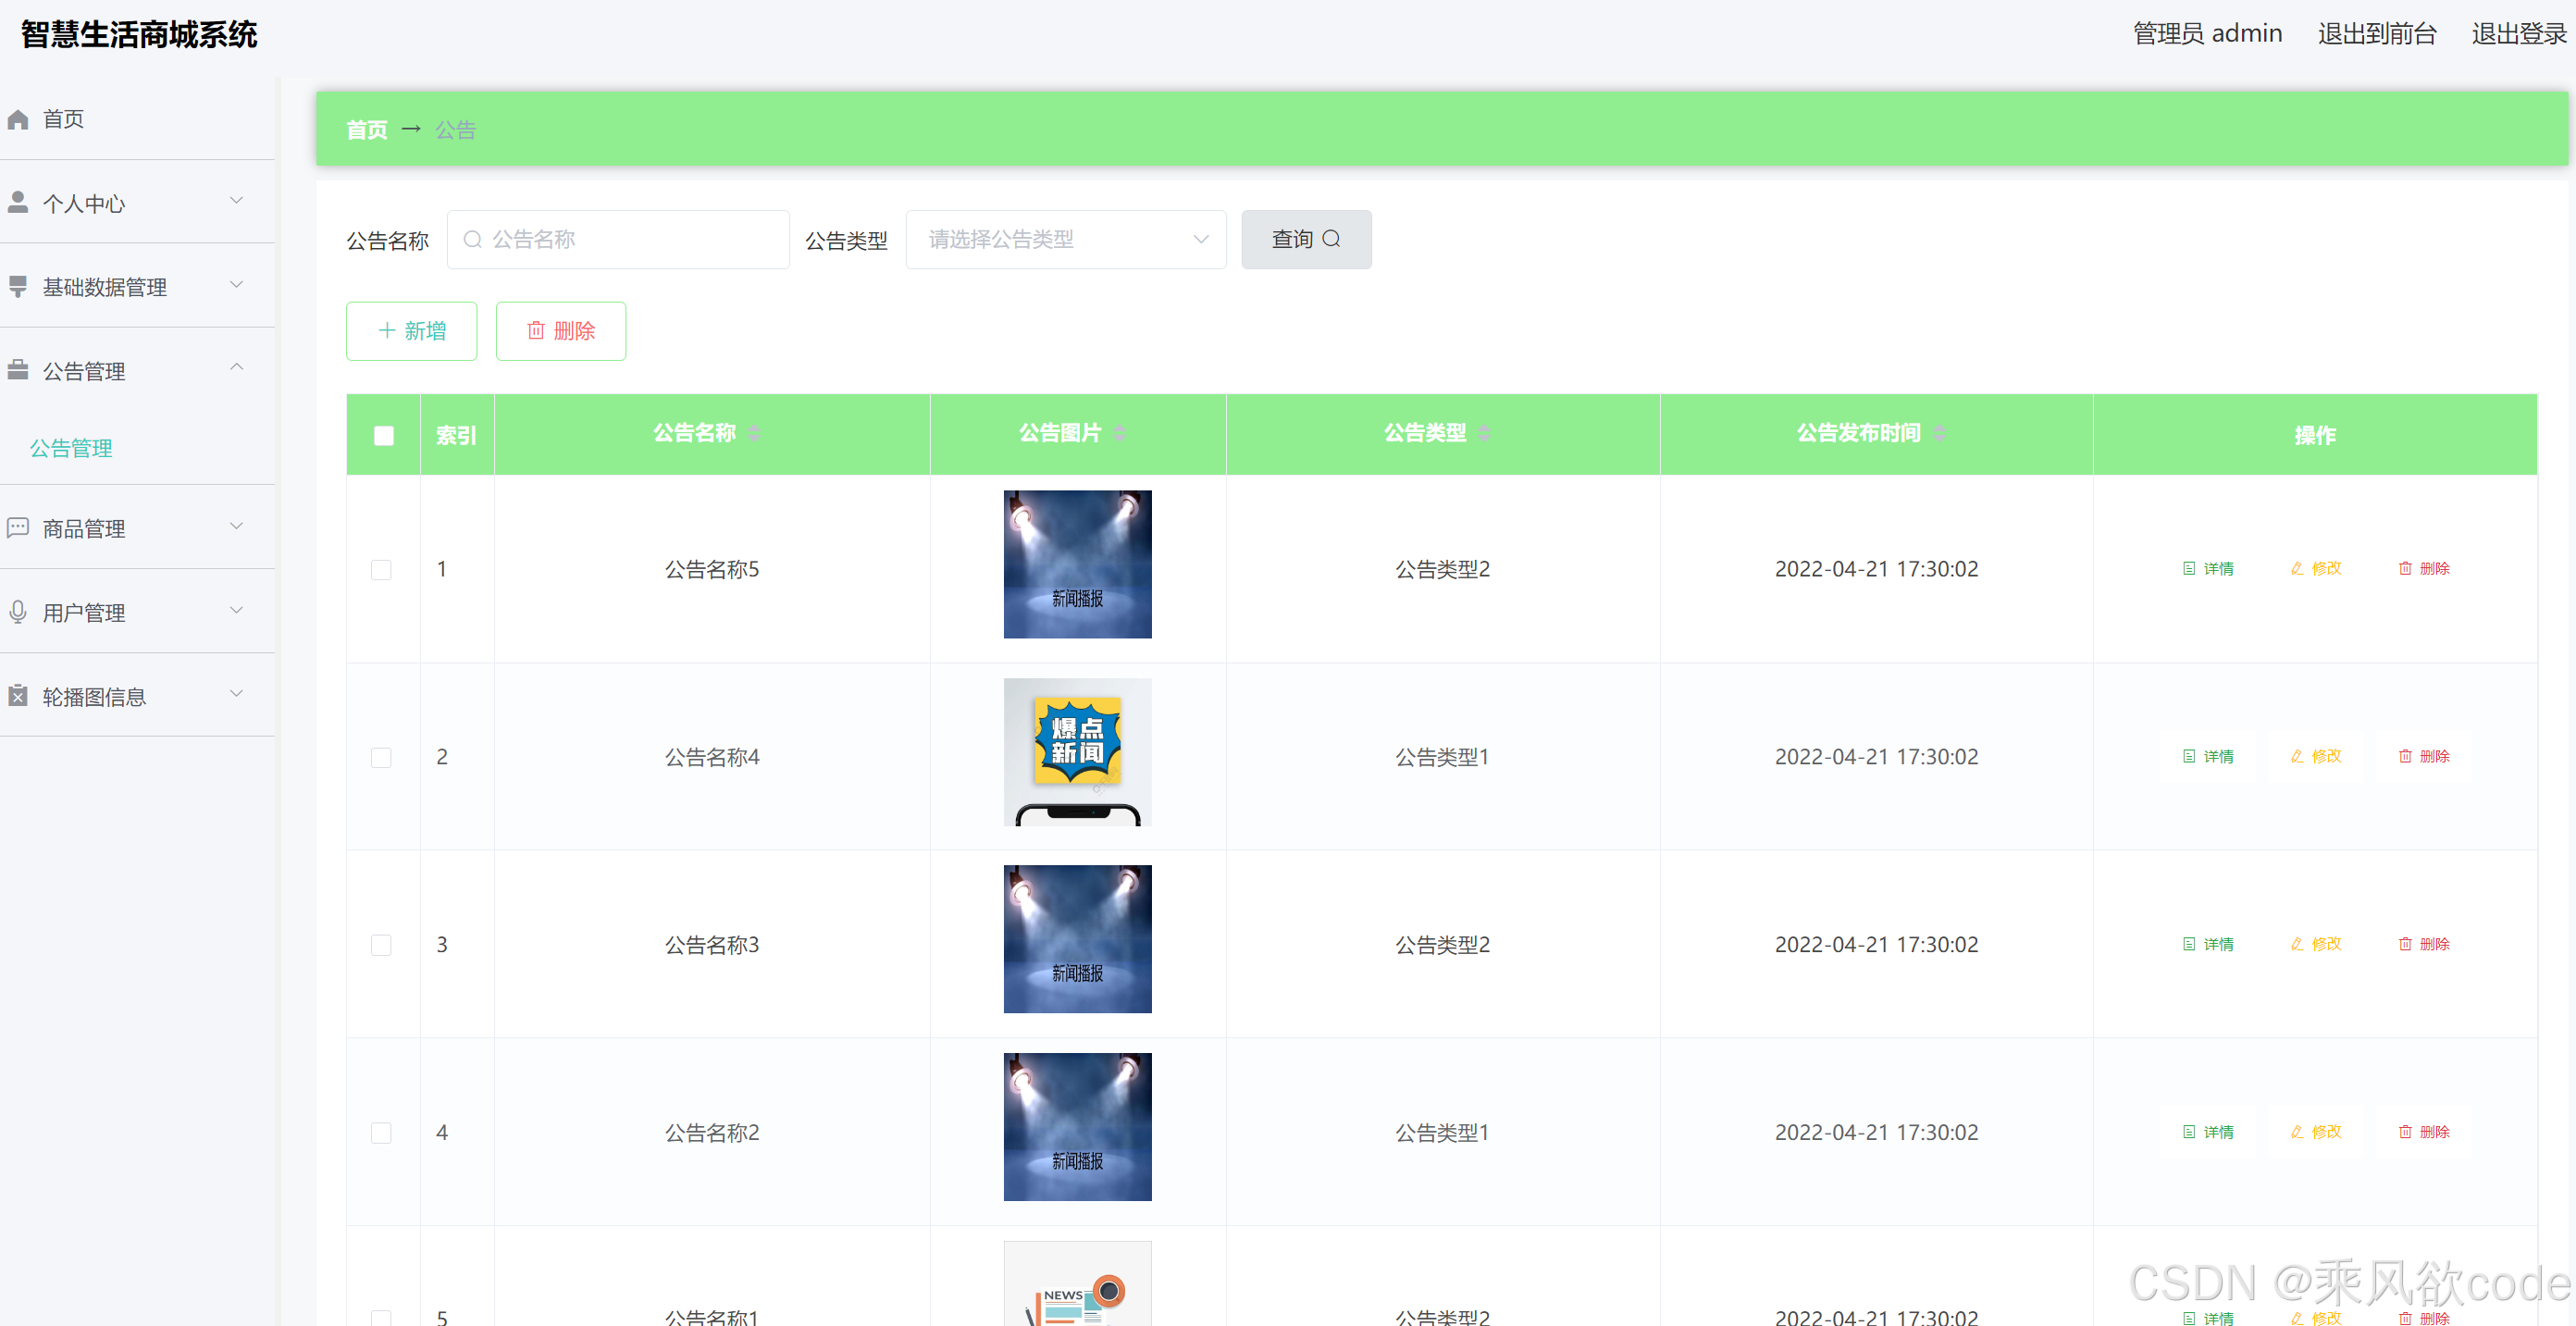Collapse the 公告管理 sidebar section

(x=237, y=368)
